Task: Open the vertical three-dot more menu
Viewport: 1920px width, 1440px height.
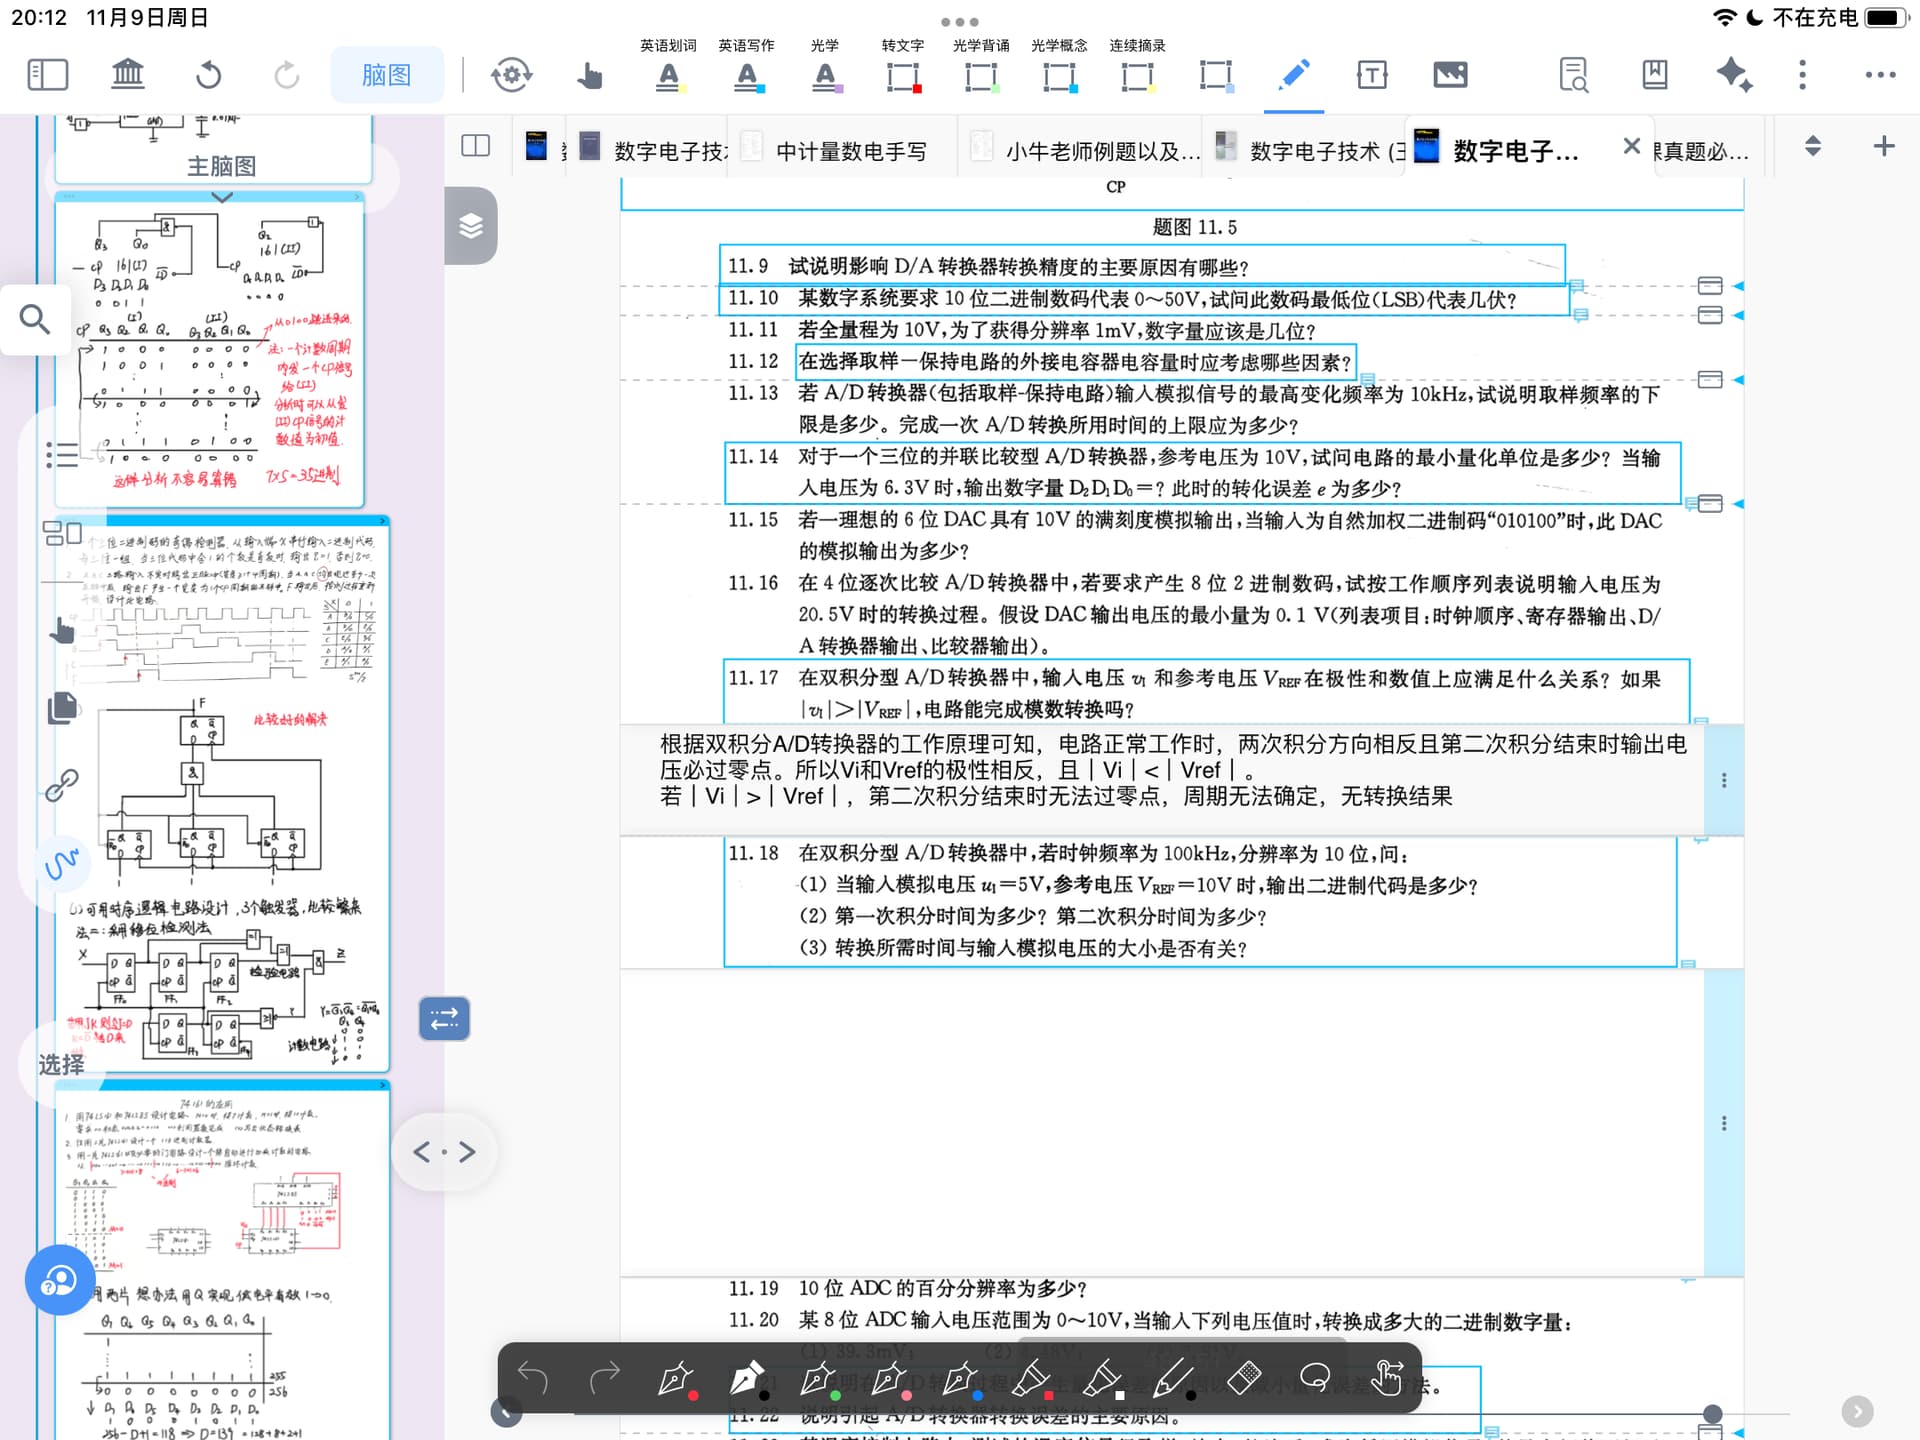Action: (1802, 75)
